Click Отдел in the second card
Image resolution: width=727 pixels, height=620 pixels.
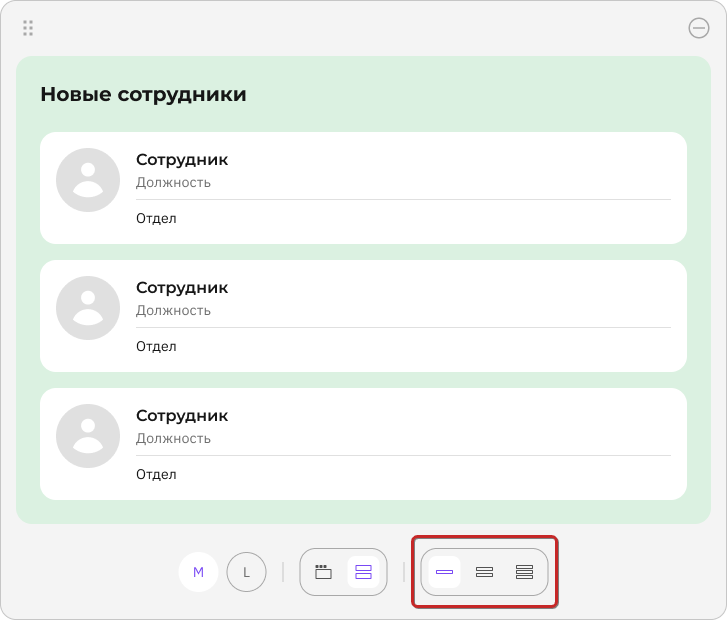156,346
